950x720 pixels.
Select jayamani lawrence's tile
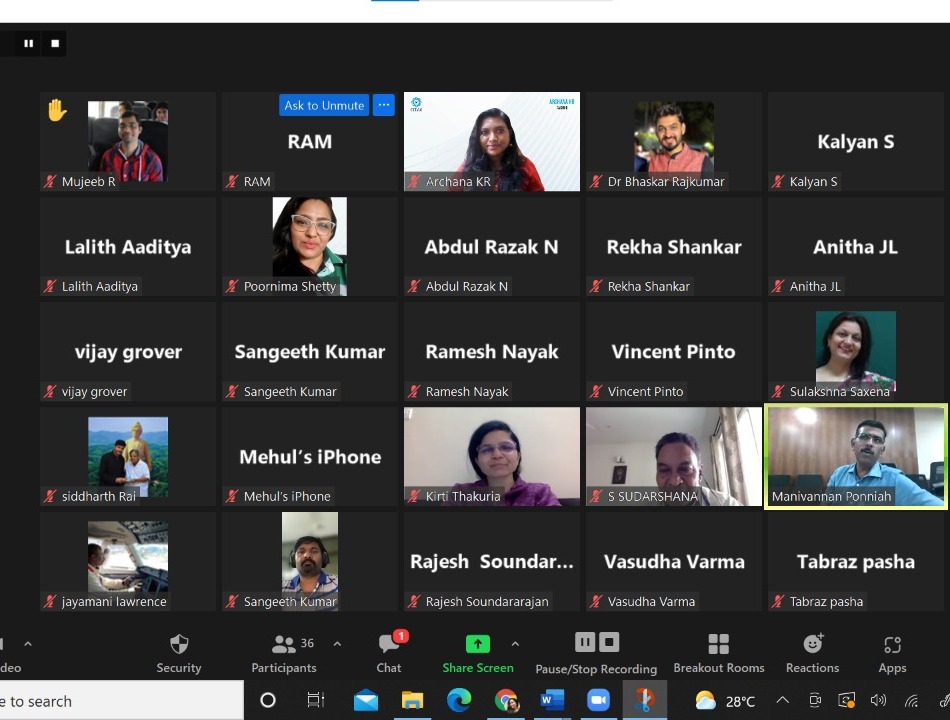[128, 561]
